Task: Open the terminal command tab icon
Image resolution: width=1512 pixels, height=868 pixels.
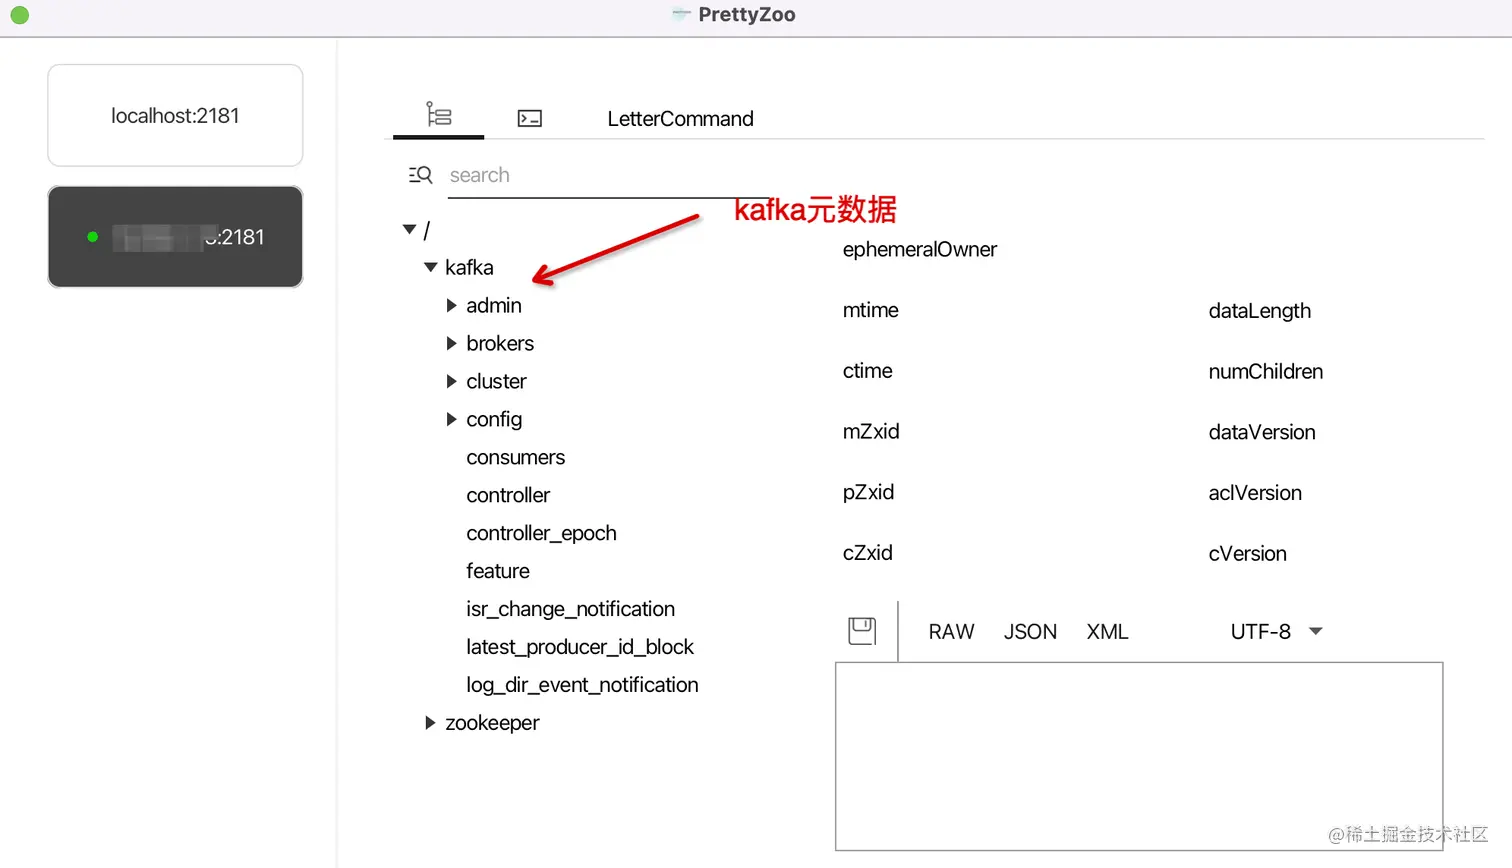Action: (x=530, y=117)
